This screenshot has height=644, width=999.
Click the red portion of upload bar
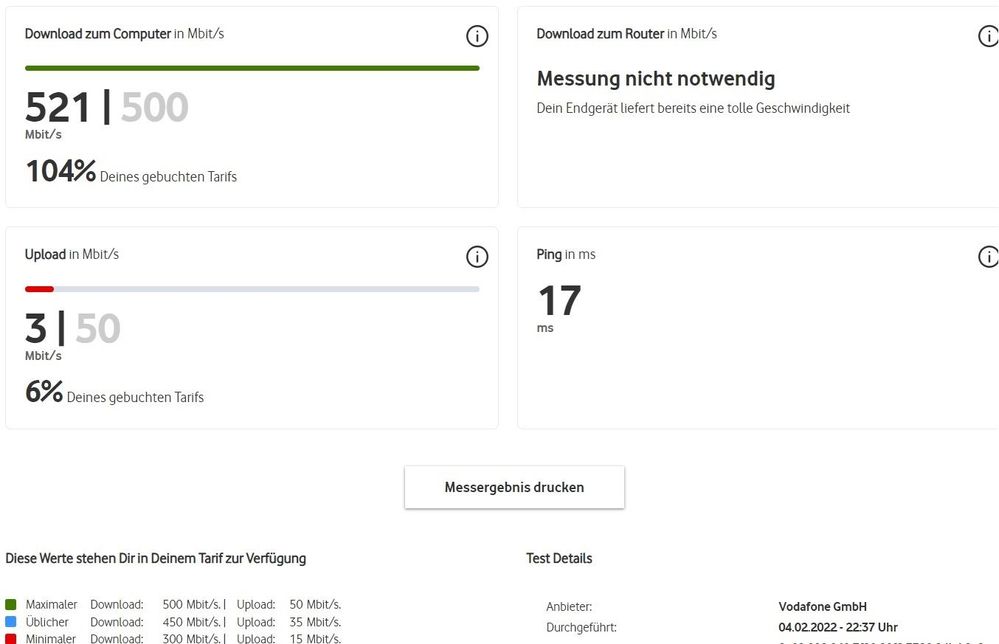[x=39, y=289]
